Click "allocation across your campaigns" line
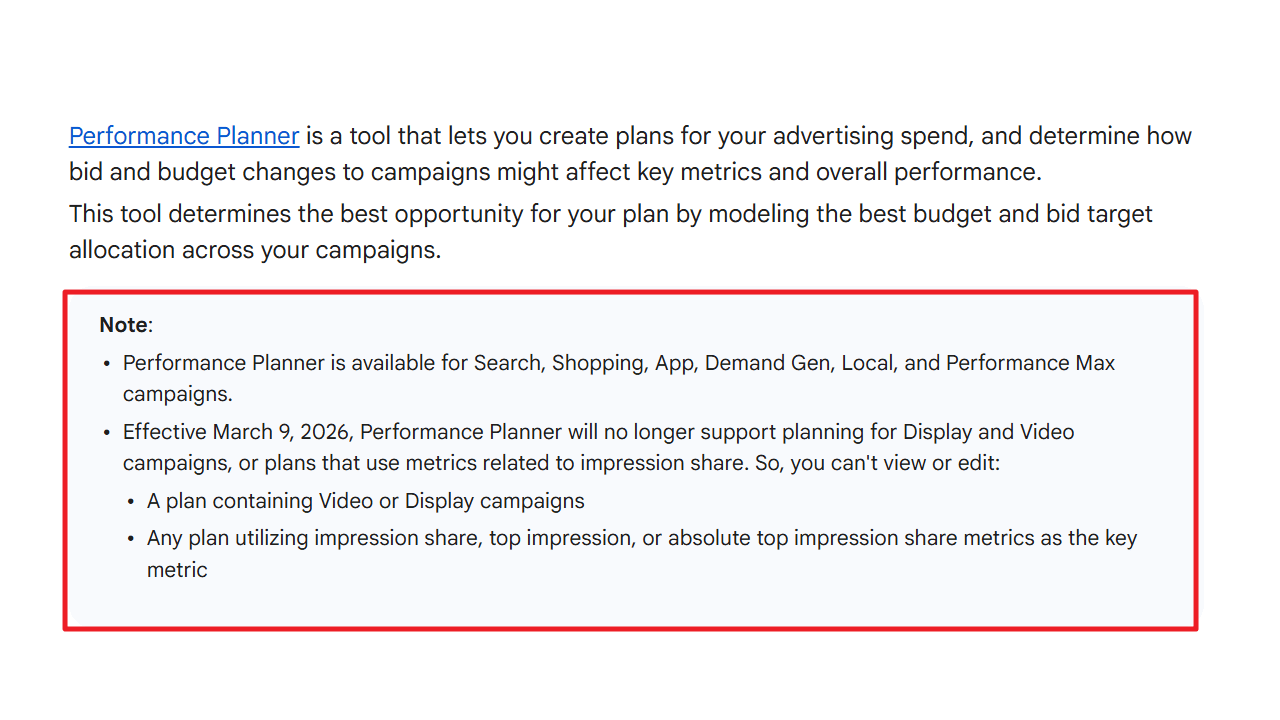 pos(254,250)
